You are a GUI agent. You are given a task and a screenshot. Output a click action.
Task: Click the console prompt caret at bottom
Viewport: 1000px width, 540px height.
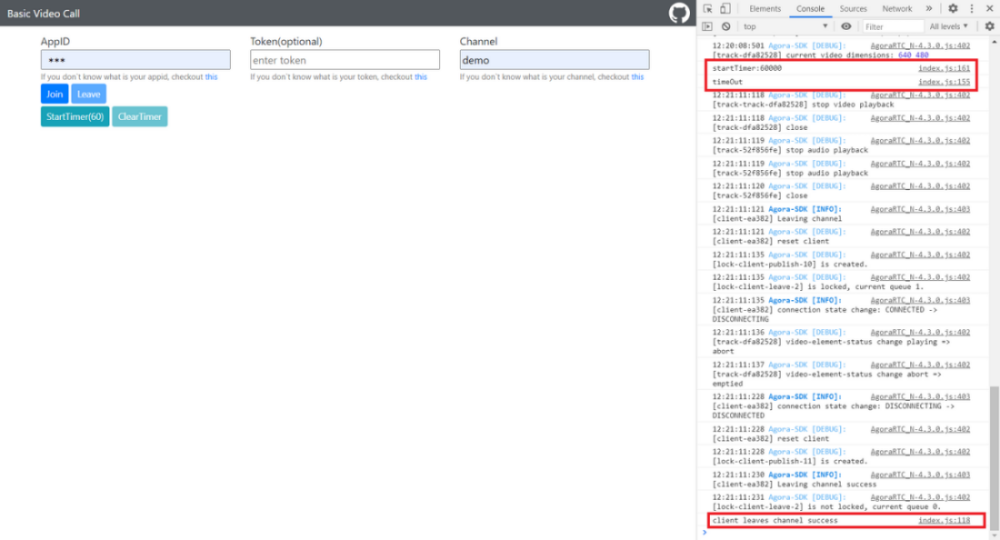[x=705, y=532]
